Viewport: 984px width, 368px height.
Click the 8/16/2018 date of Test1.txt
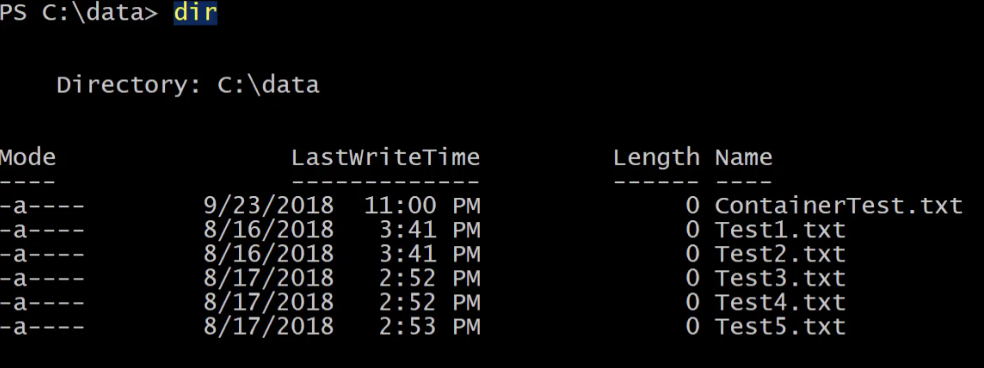[x=269, y=230]
